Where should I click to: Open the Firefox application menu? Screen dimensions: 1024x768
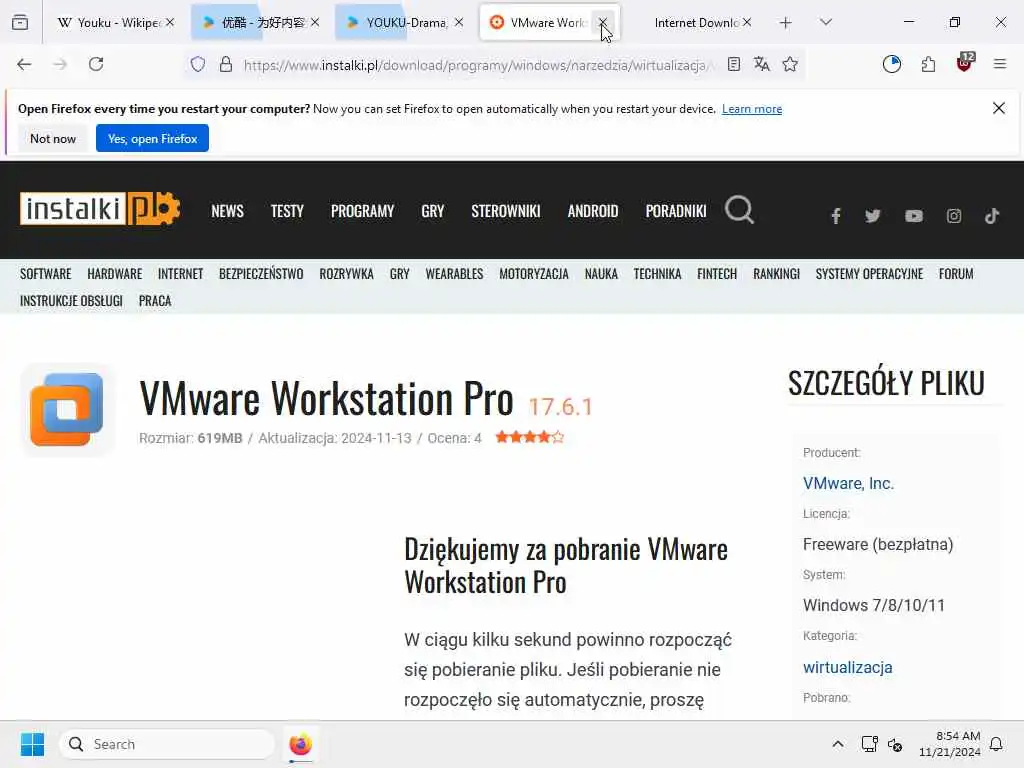(x=1000, y=64)
